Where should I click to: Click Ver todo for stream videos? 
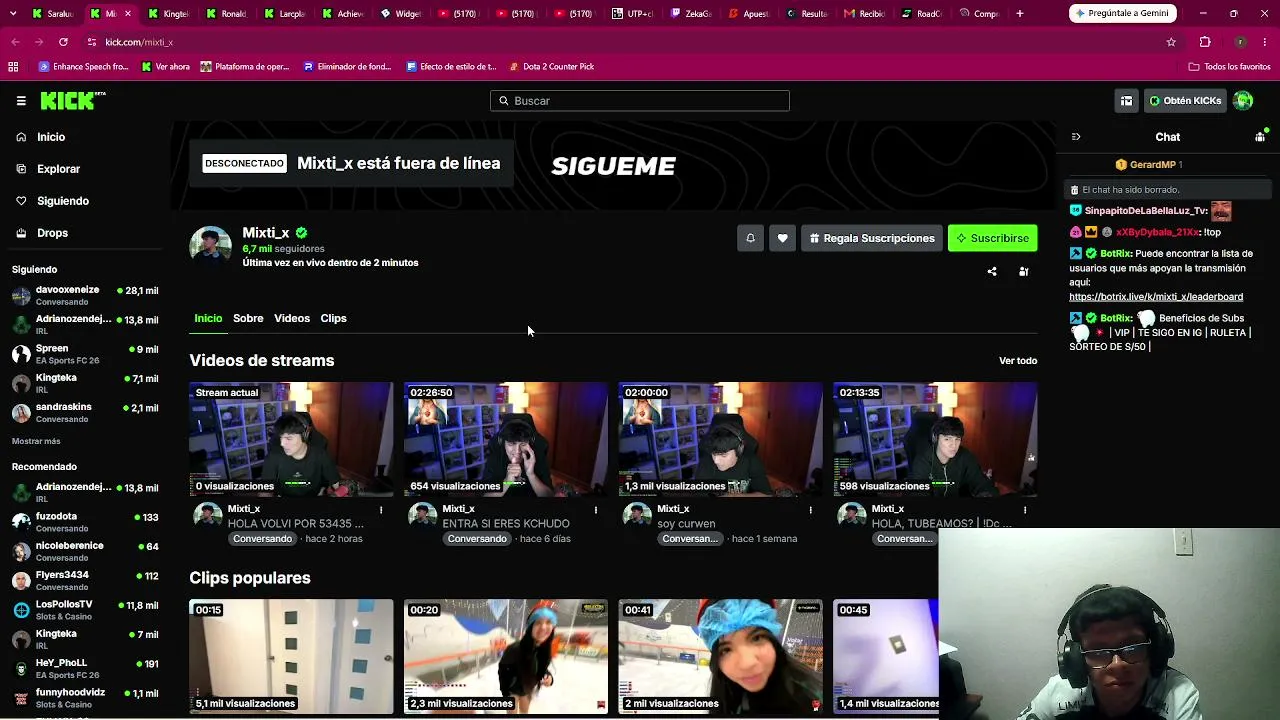click(1018, 361)
